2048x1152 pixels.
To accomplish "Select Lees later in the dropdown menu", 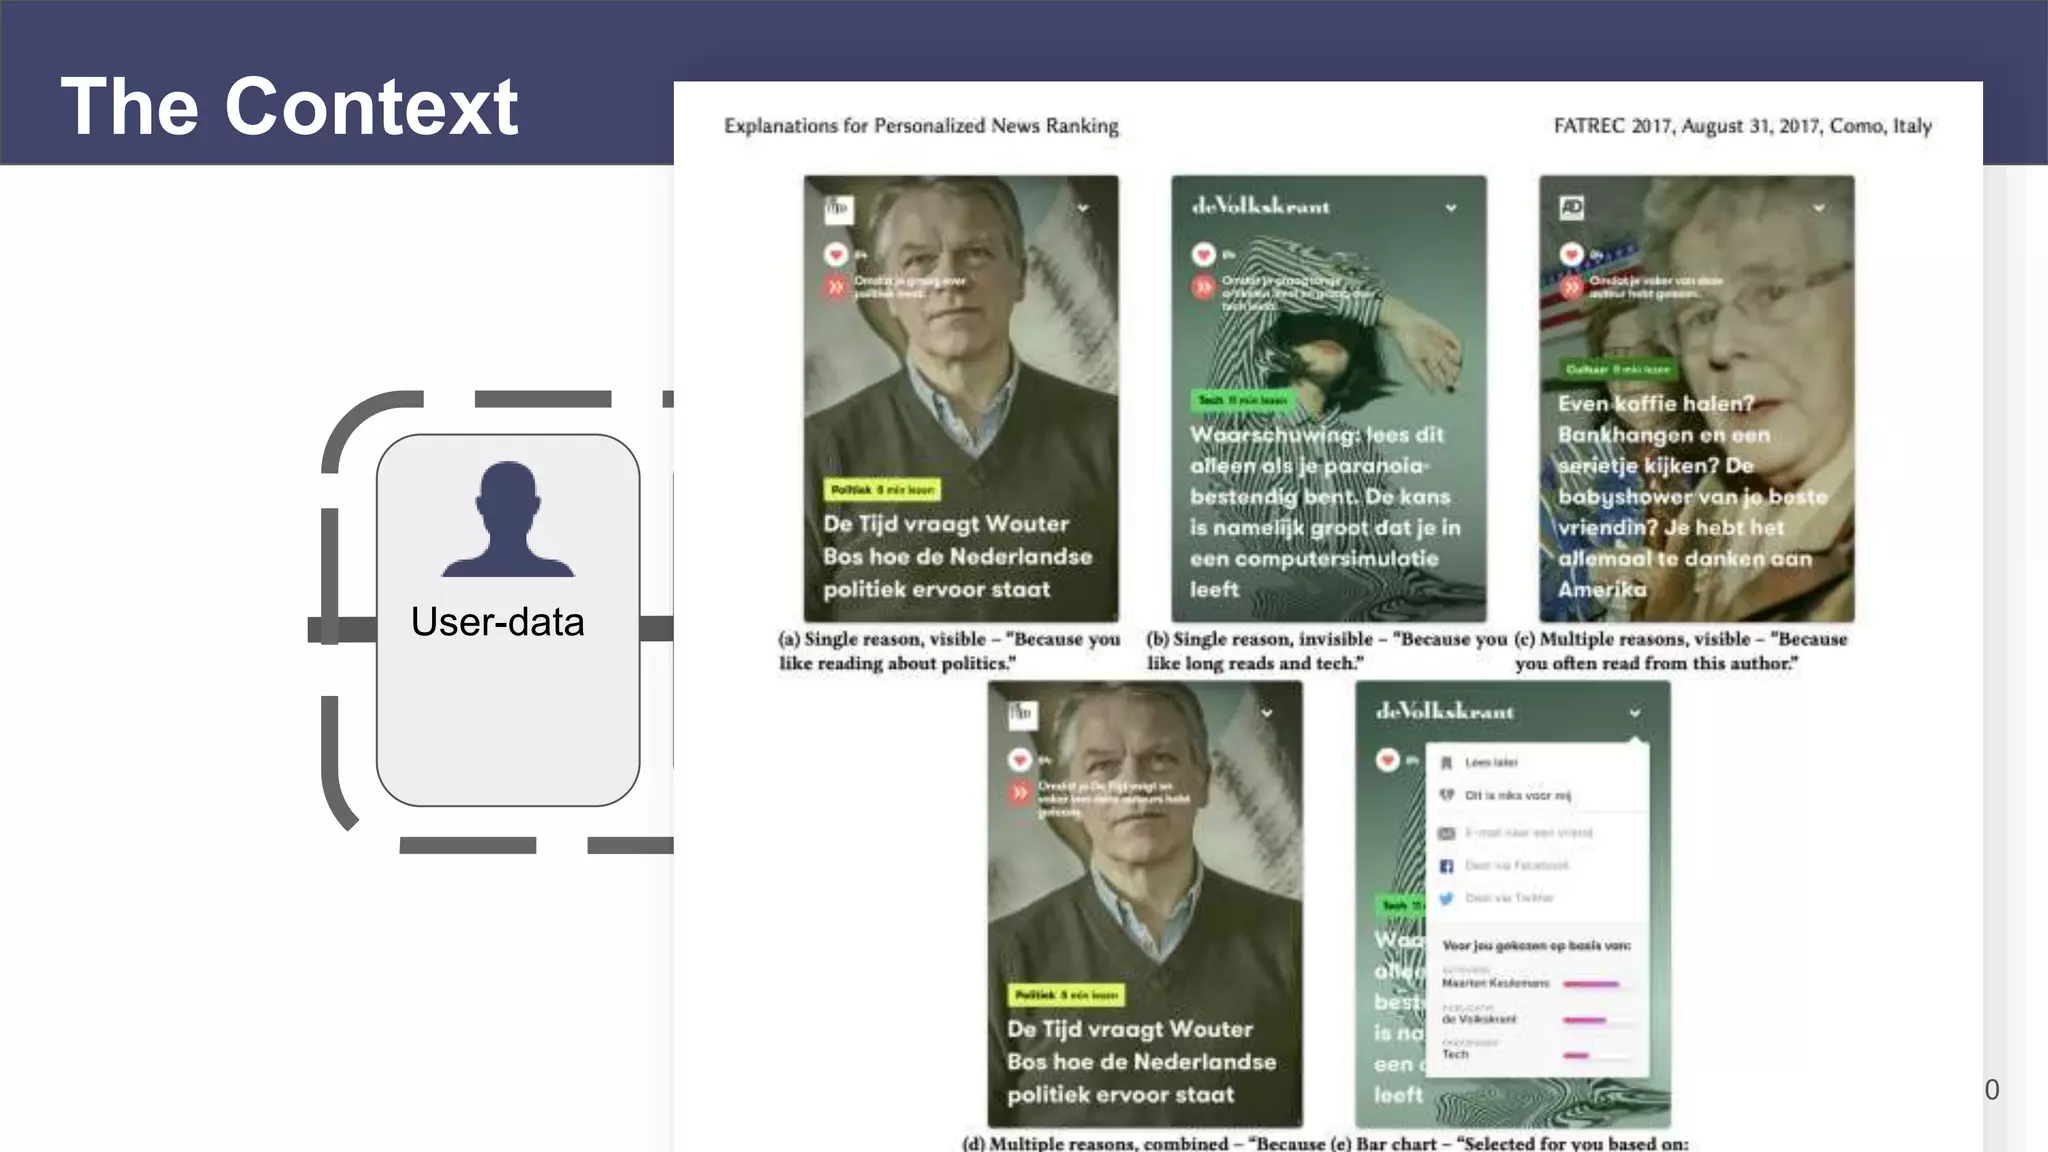I will [x=1491, y=763].
